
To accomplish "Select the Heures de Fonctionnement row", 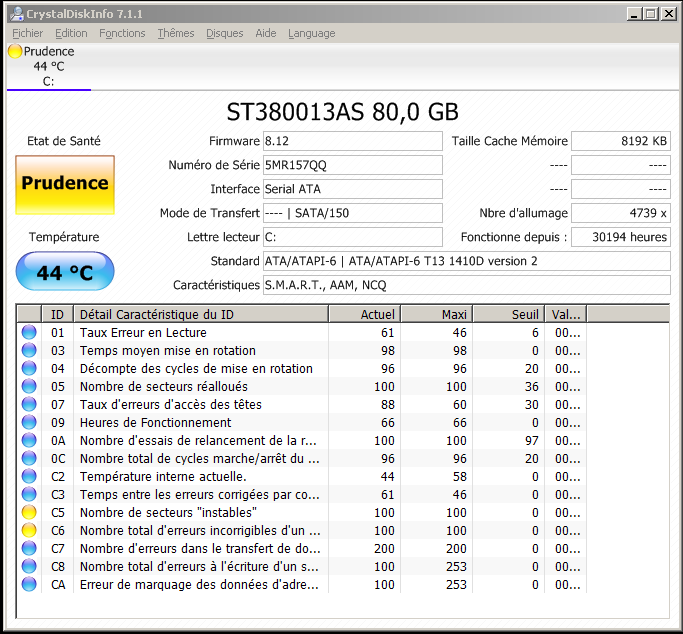I will (x=301, y=422).
